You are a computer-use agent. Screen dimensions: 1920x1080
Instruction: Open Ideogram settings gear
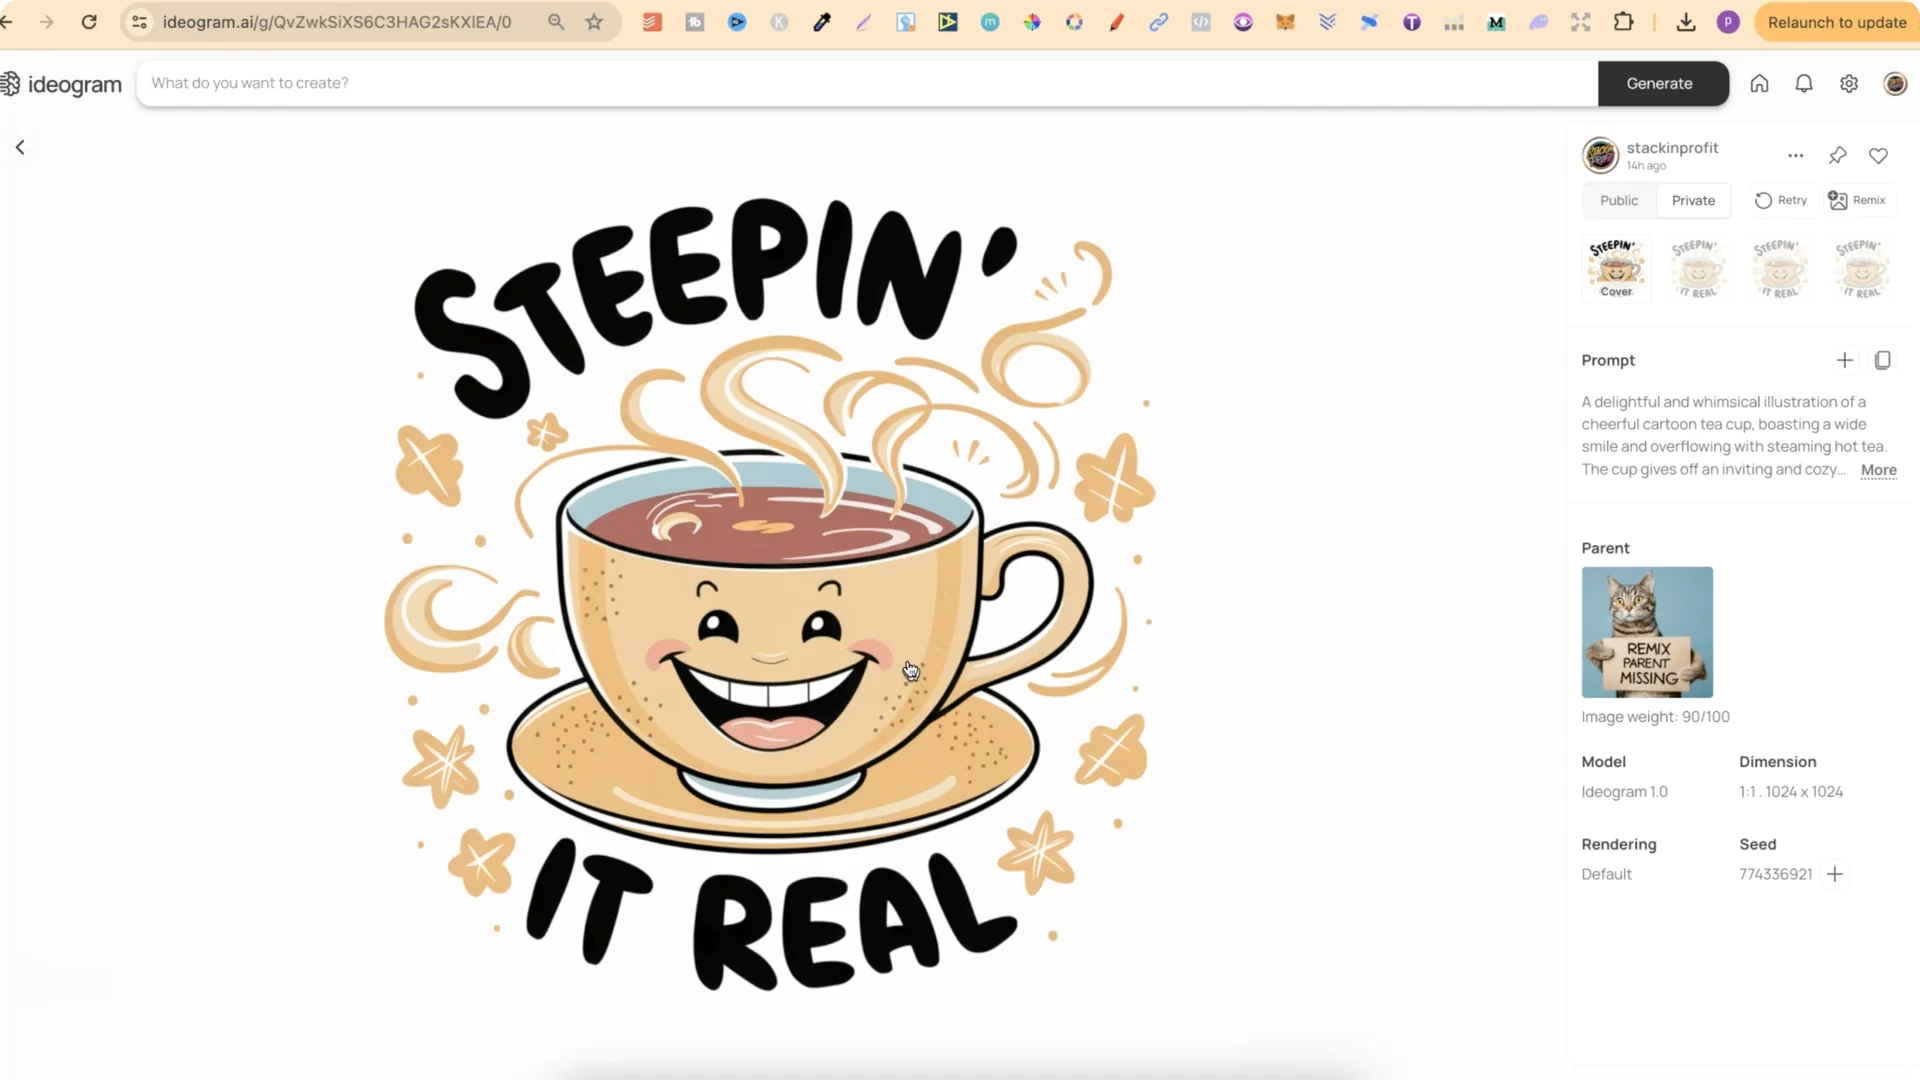[1849, 83]
